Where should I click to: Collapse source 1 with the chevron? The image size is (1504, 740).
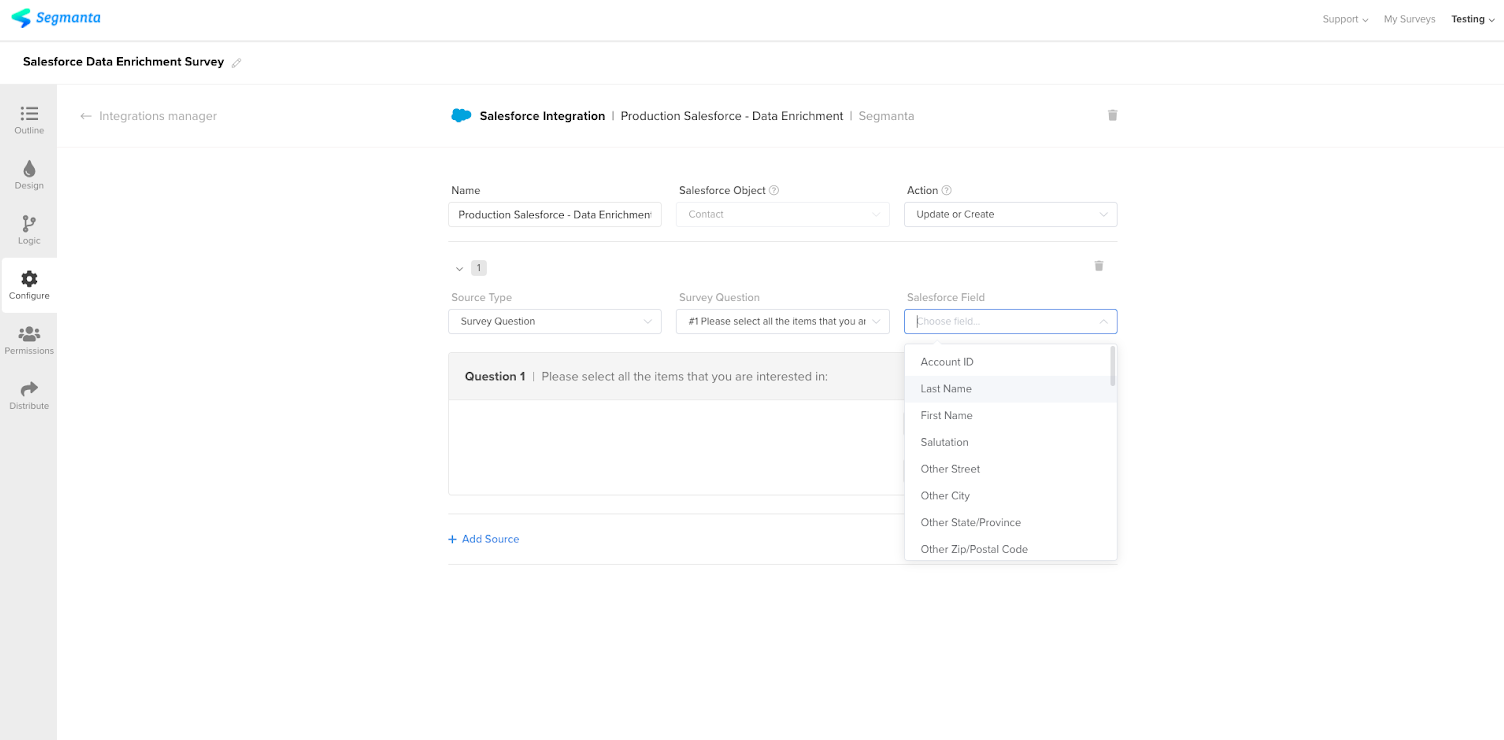(459, 268)
